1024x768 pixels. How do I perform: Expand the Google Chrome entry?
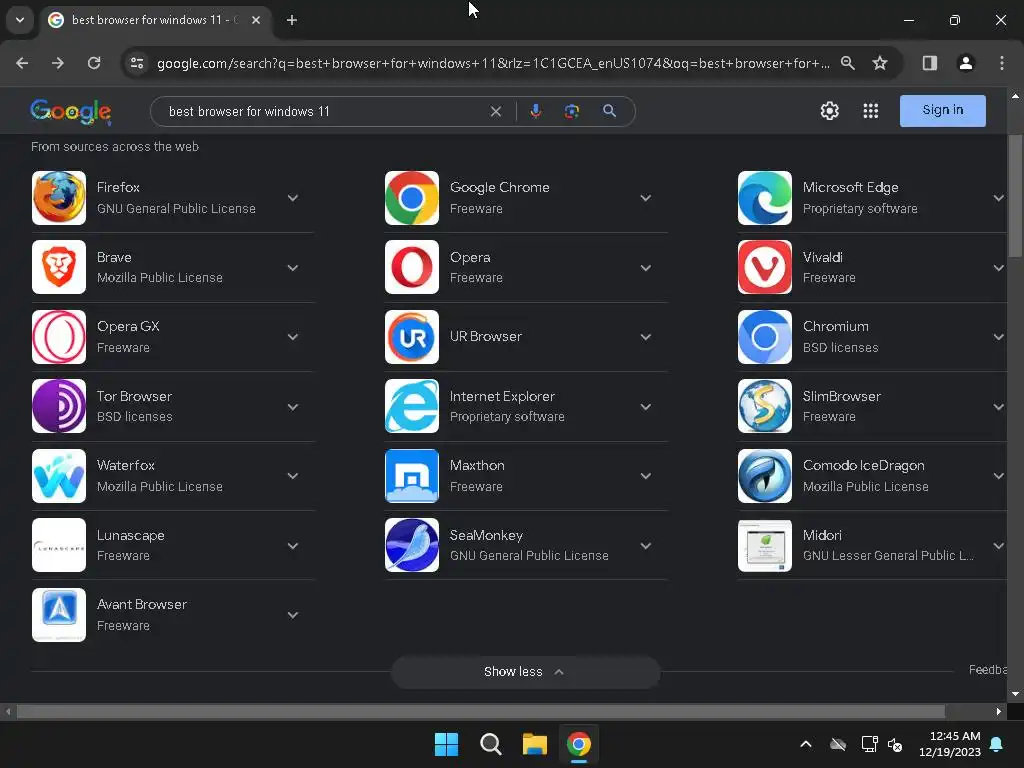coord(646,198)
